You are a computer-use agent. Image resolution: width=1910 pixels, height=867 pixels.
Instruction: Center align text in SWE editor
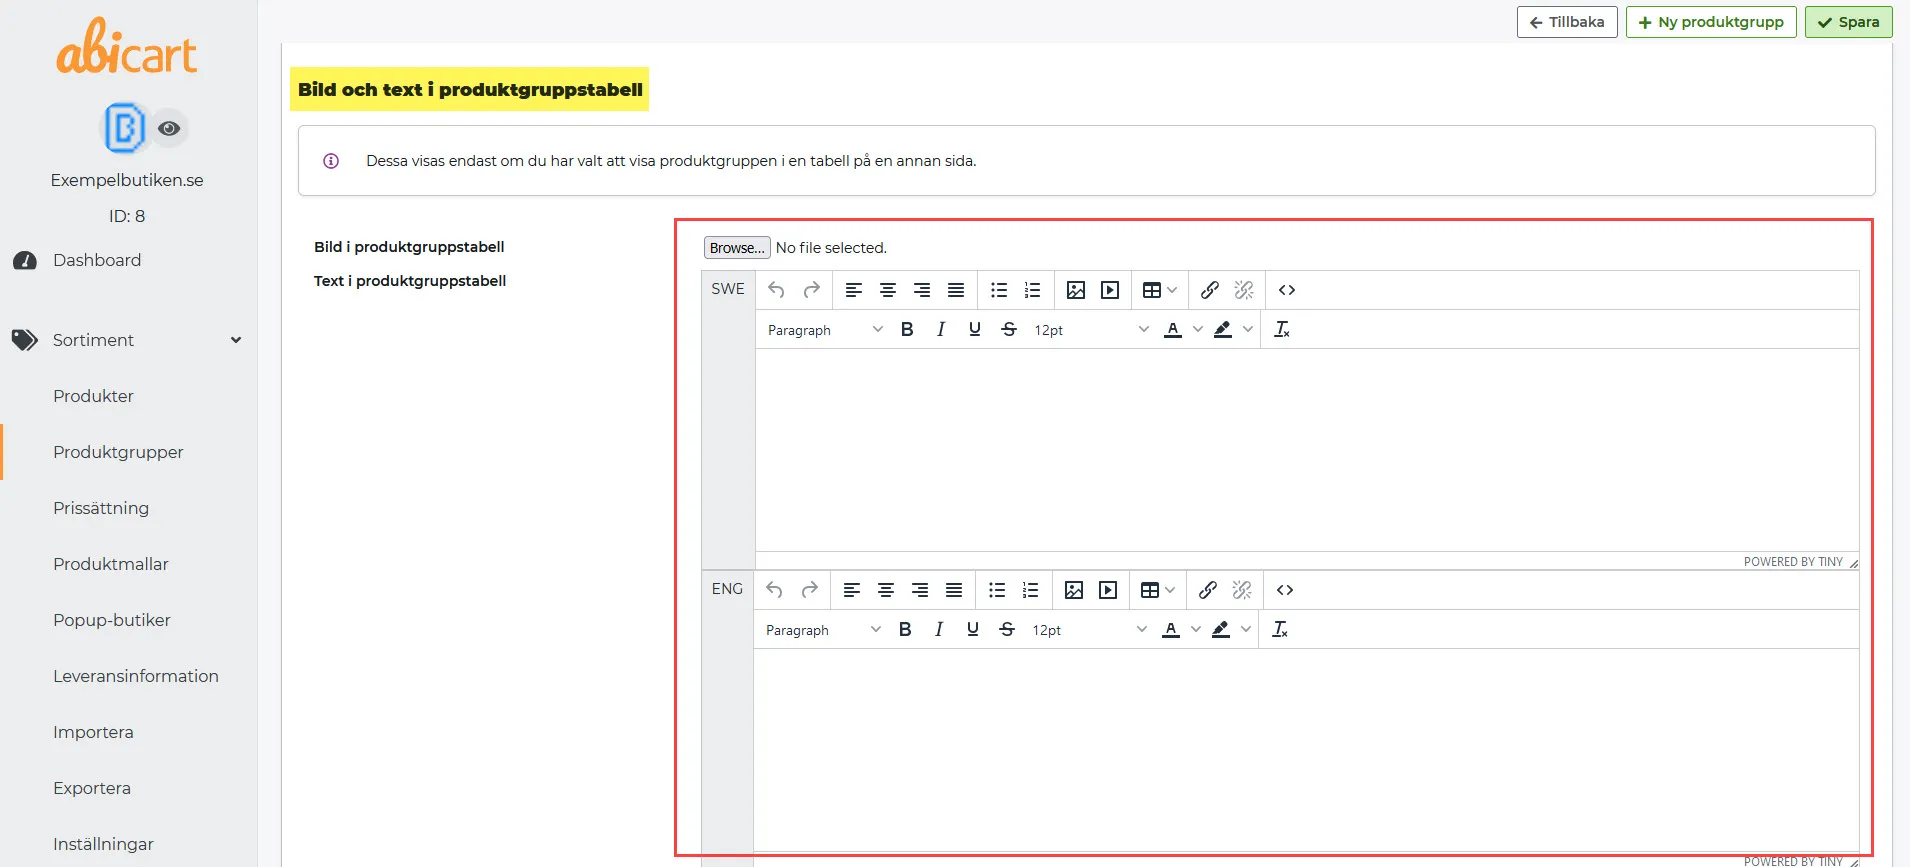tap(888, 290)
